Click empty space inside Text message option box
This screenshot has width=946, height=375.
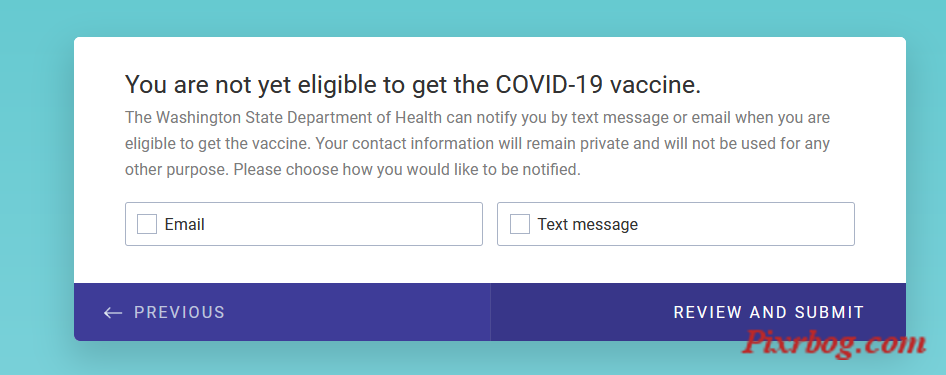pos(746,224)
